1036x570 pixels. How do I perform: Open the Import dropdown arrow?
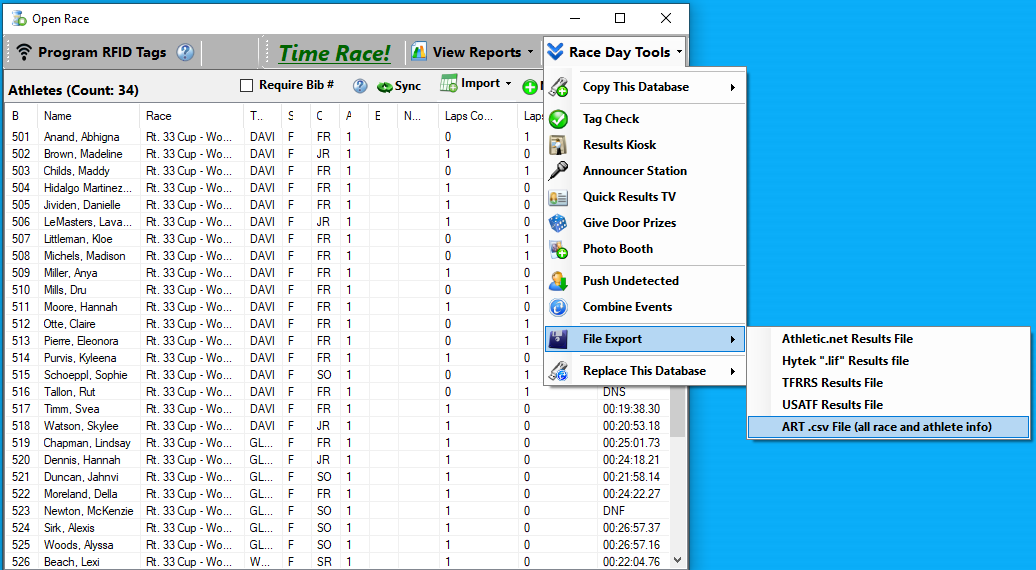pyautogui.click(x=508, y=84)
